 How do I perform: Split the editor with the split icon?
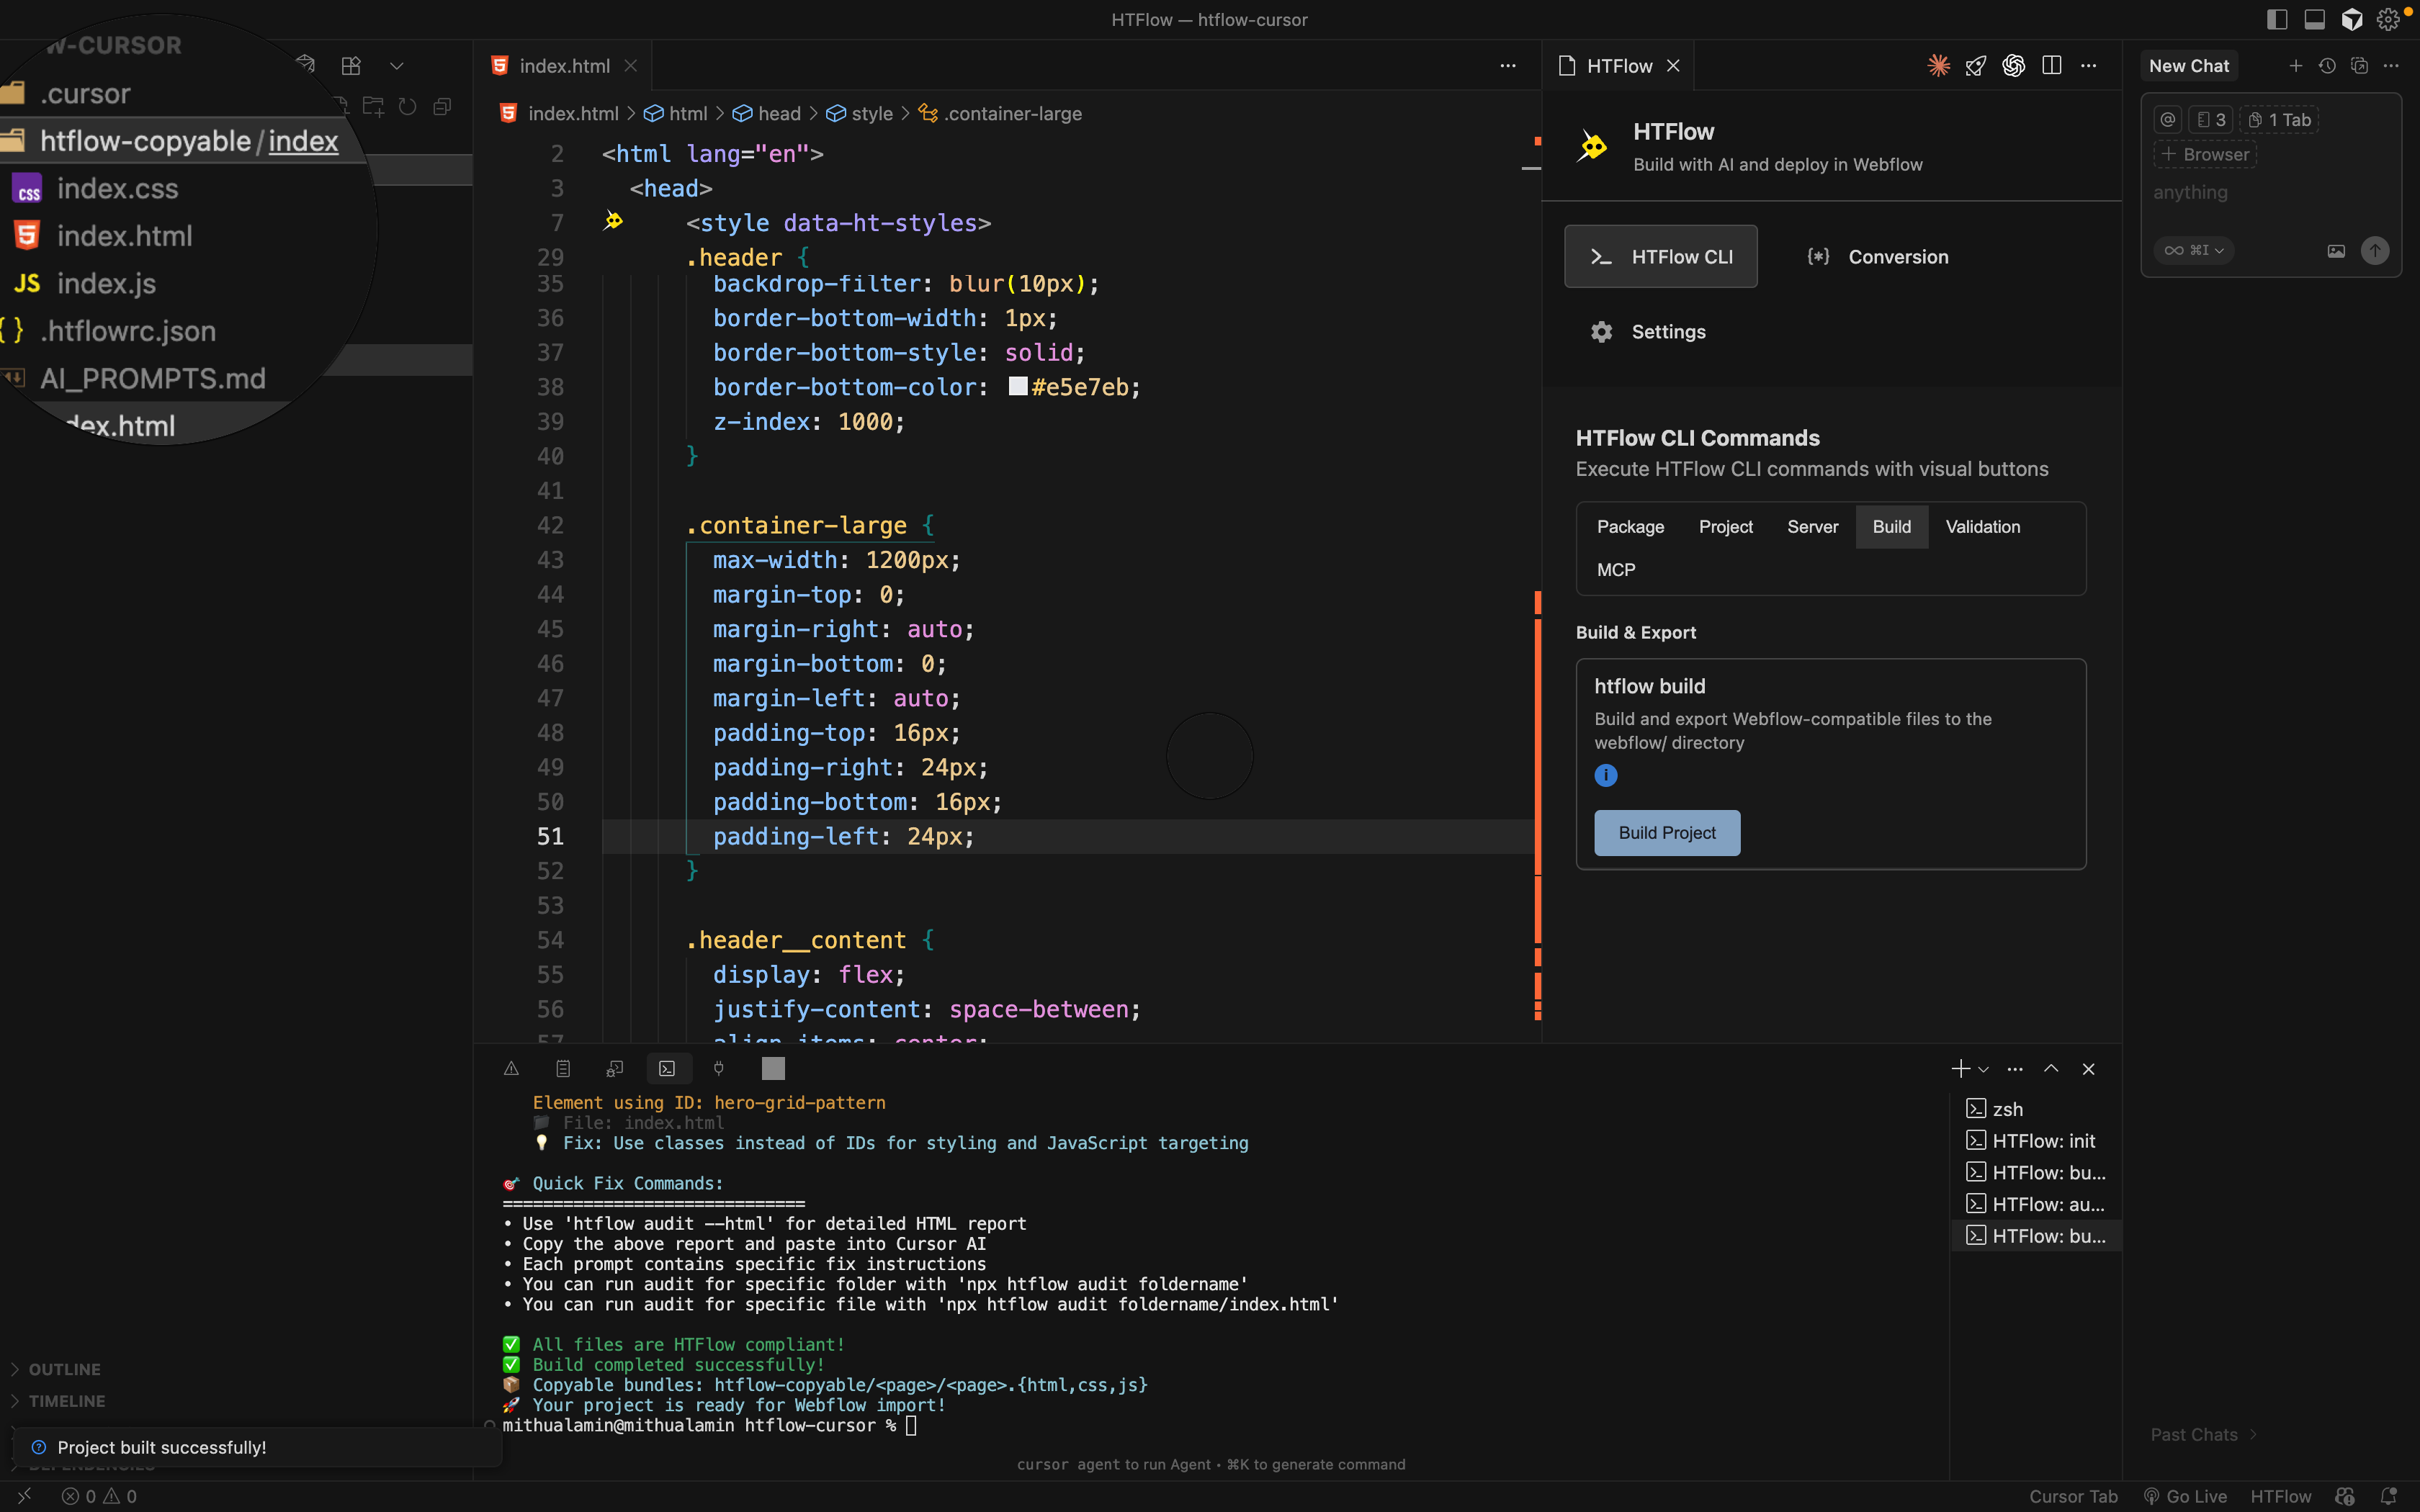click(2051, 66)
